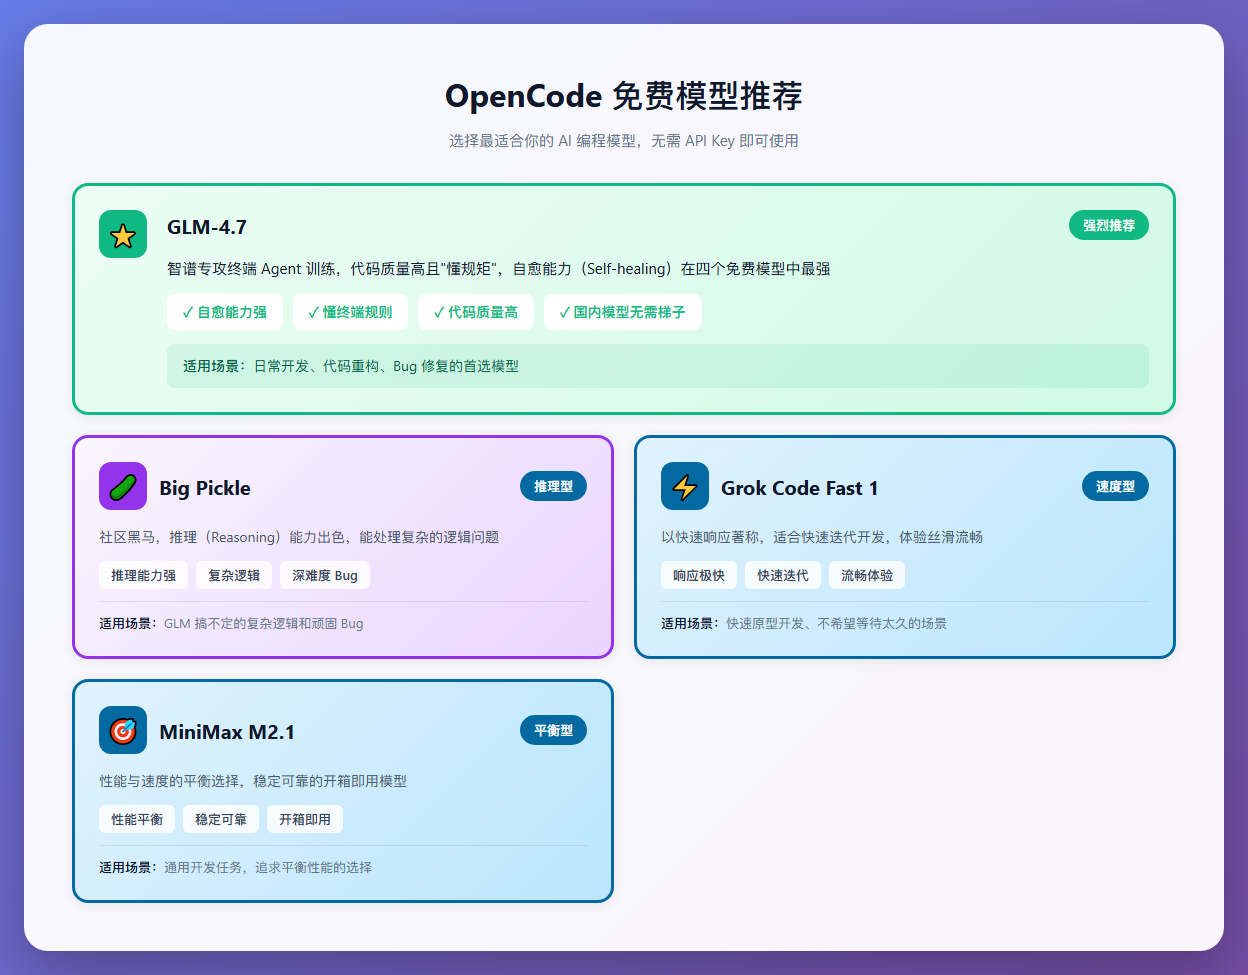The height and width of the screenshot is (975, 1248).
Task: Select the 国内模型无需梯子 tag
Action: tap(623, 312)
